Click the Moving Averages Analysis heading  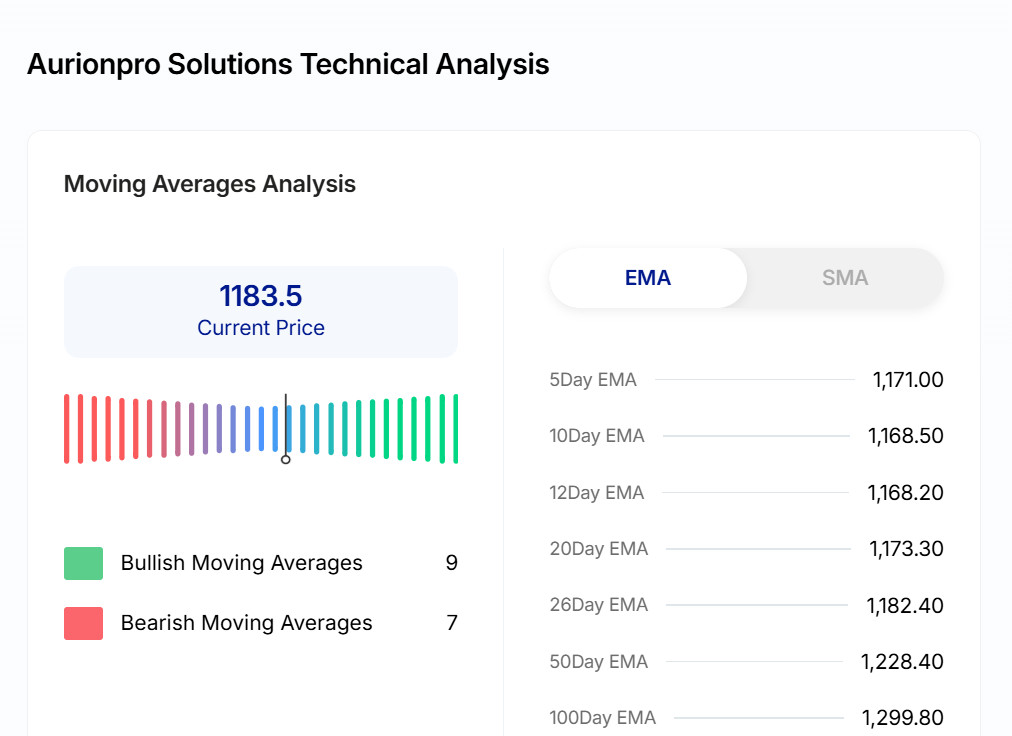pyautogui.click(x=210, y=184)
